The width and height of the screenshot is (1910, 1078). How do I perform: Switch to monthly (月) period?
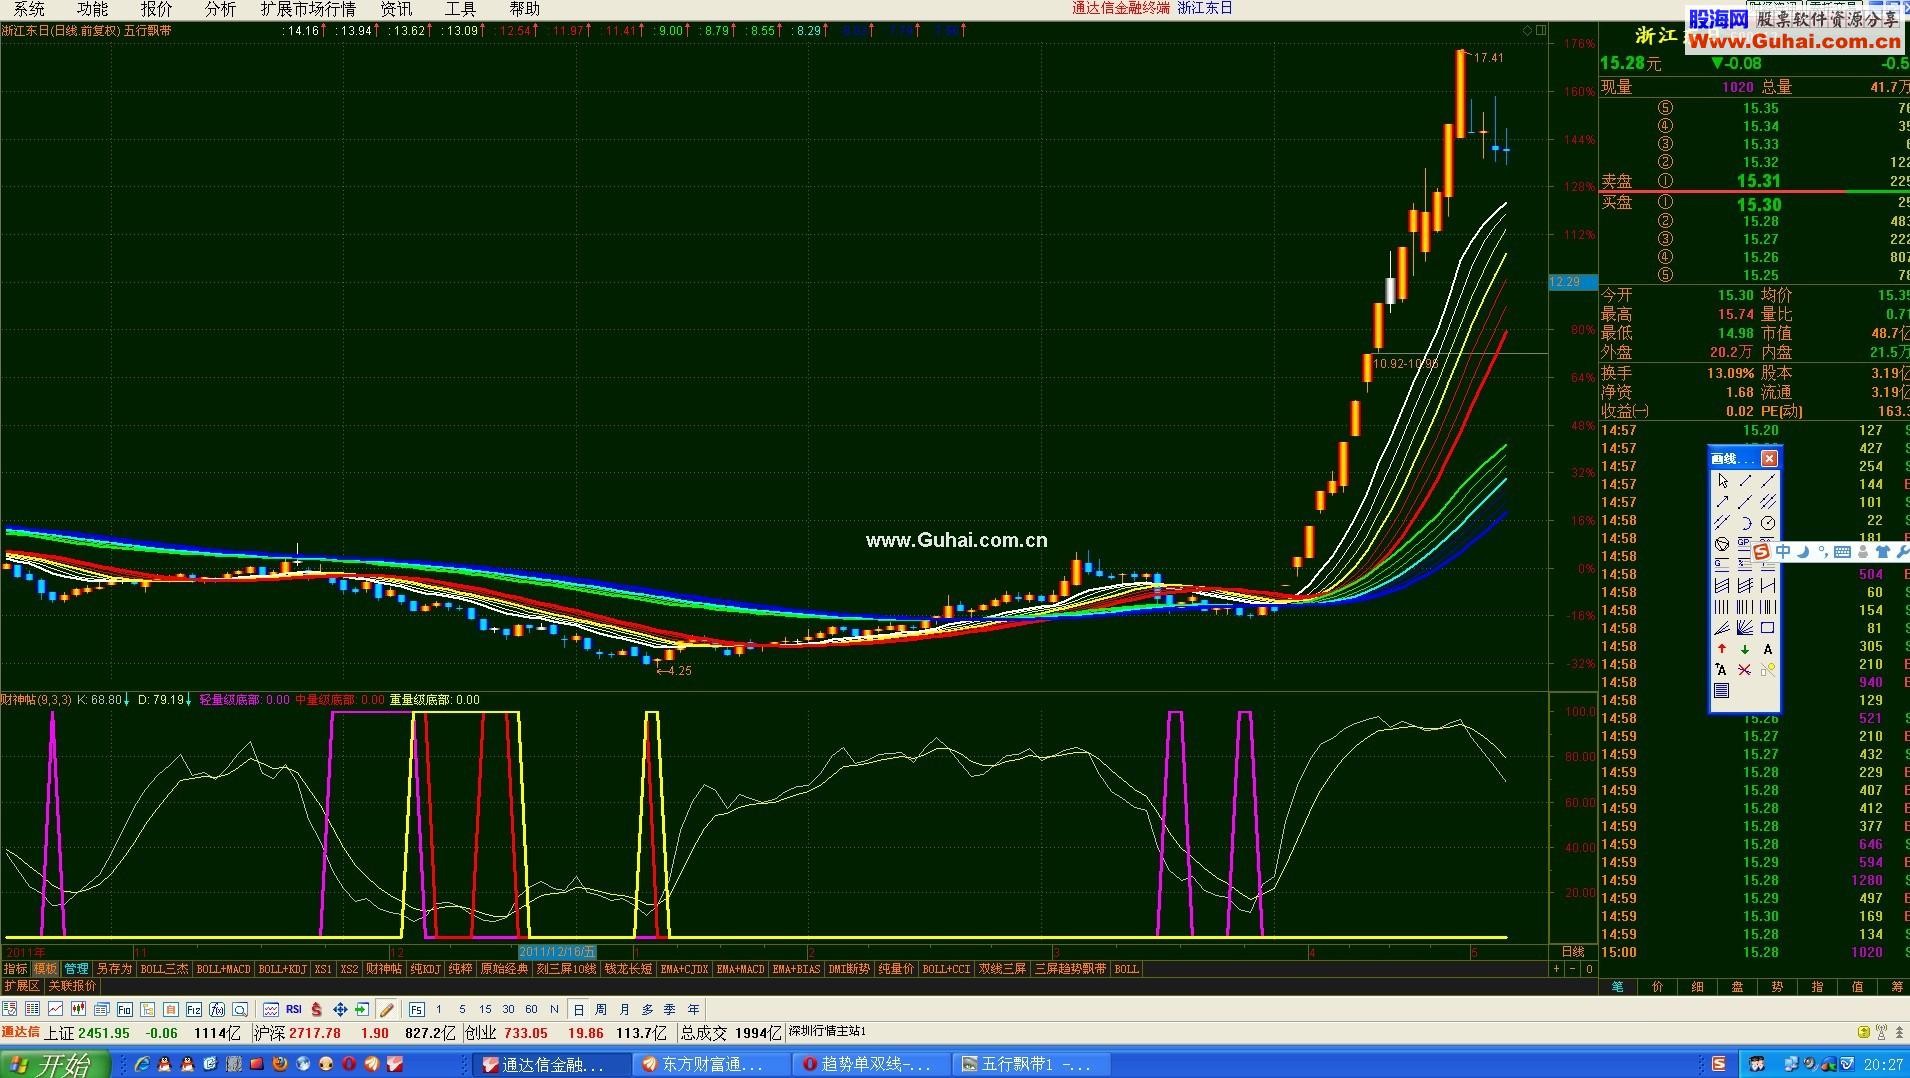pyautogui.click(x=624, y=1009)
